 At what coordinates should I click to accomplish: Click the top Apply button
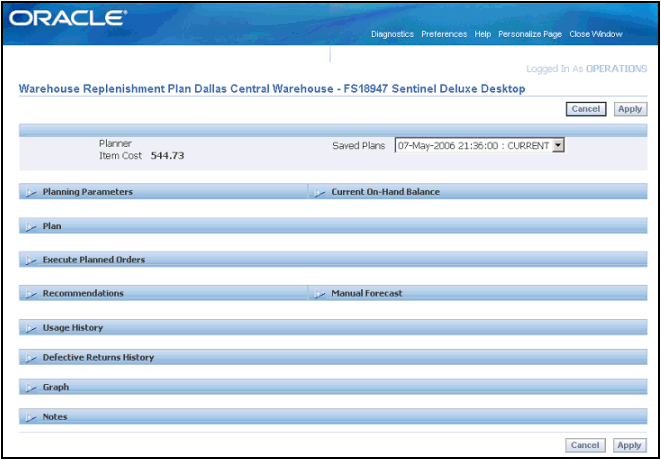[x=630, y=109]
